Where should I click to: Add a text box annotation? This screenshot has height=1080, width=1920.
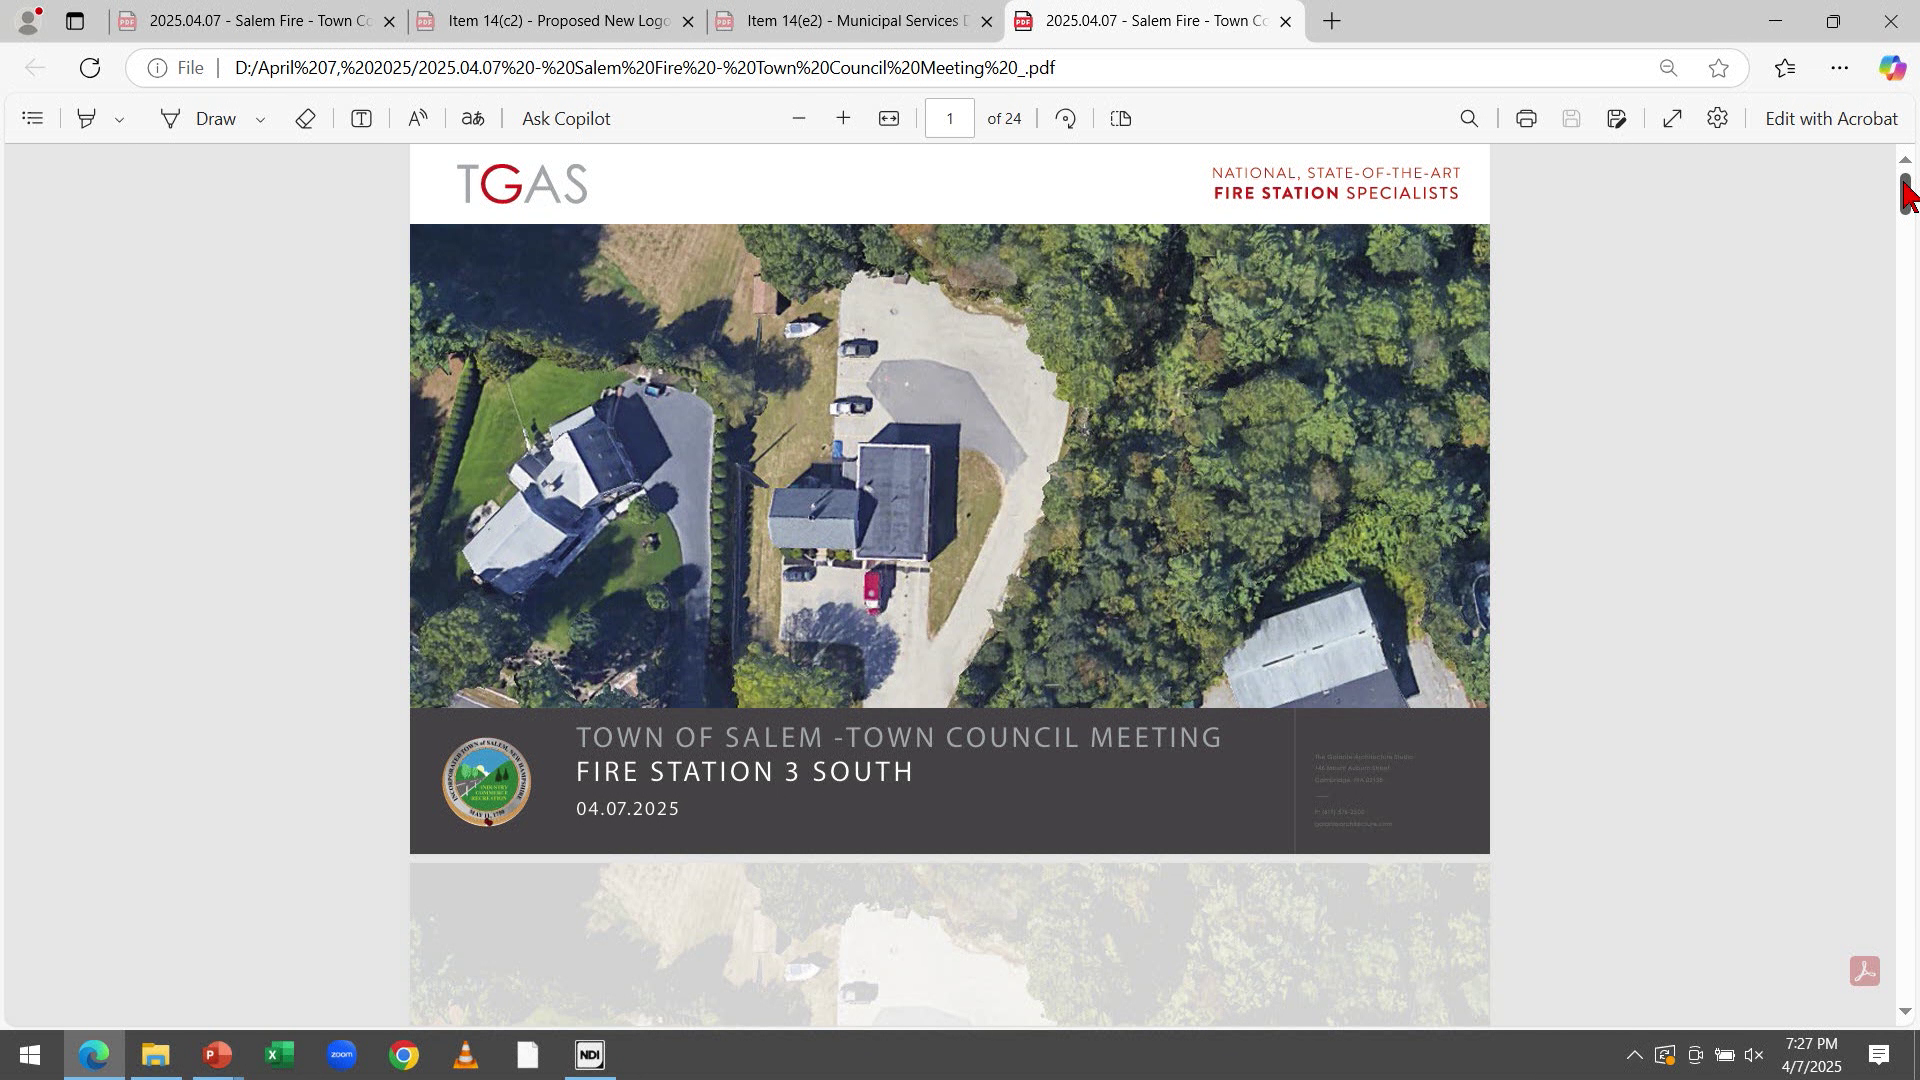coord(361,118)
